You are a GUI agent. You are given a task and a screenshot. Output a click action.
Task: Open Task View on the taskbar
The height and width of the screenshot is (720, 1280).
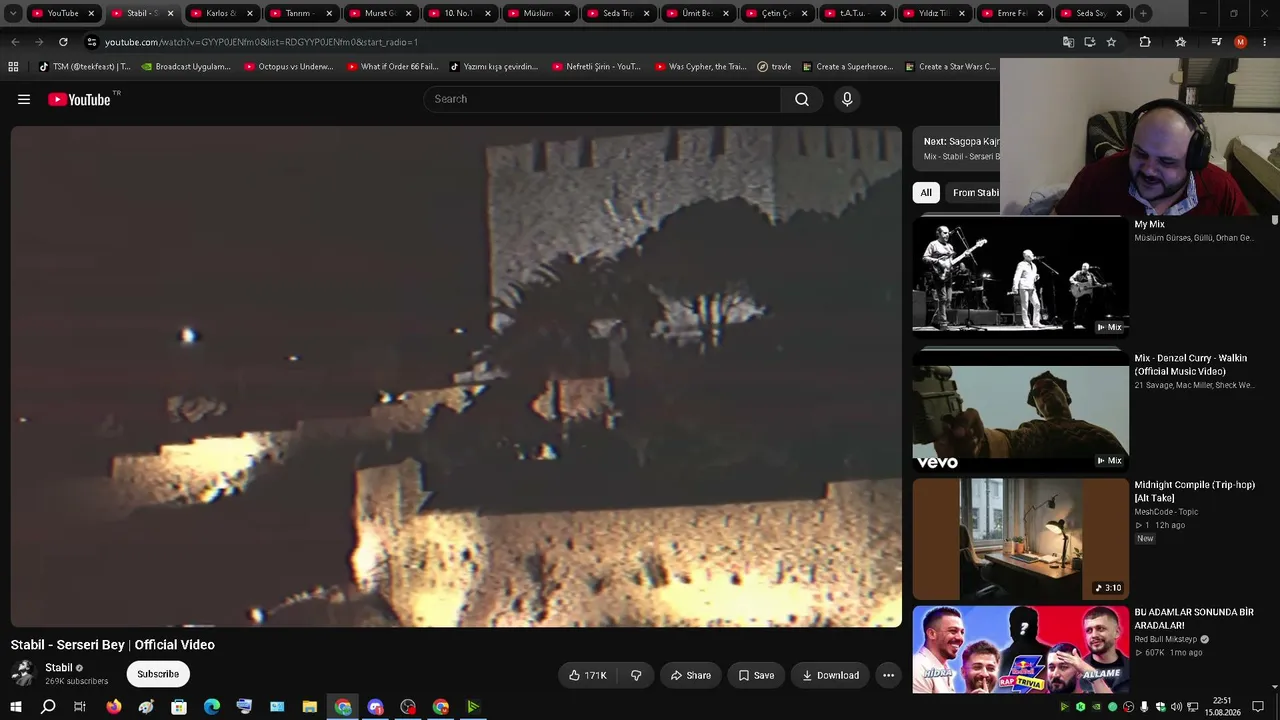[80, 707]
